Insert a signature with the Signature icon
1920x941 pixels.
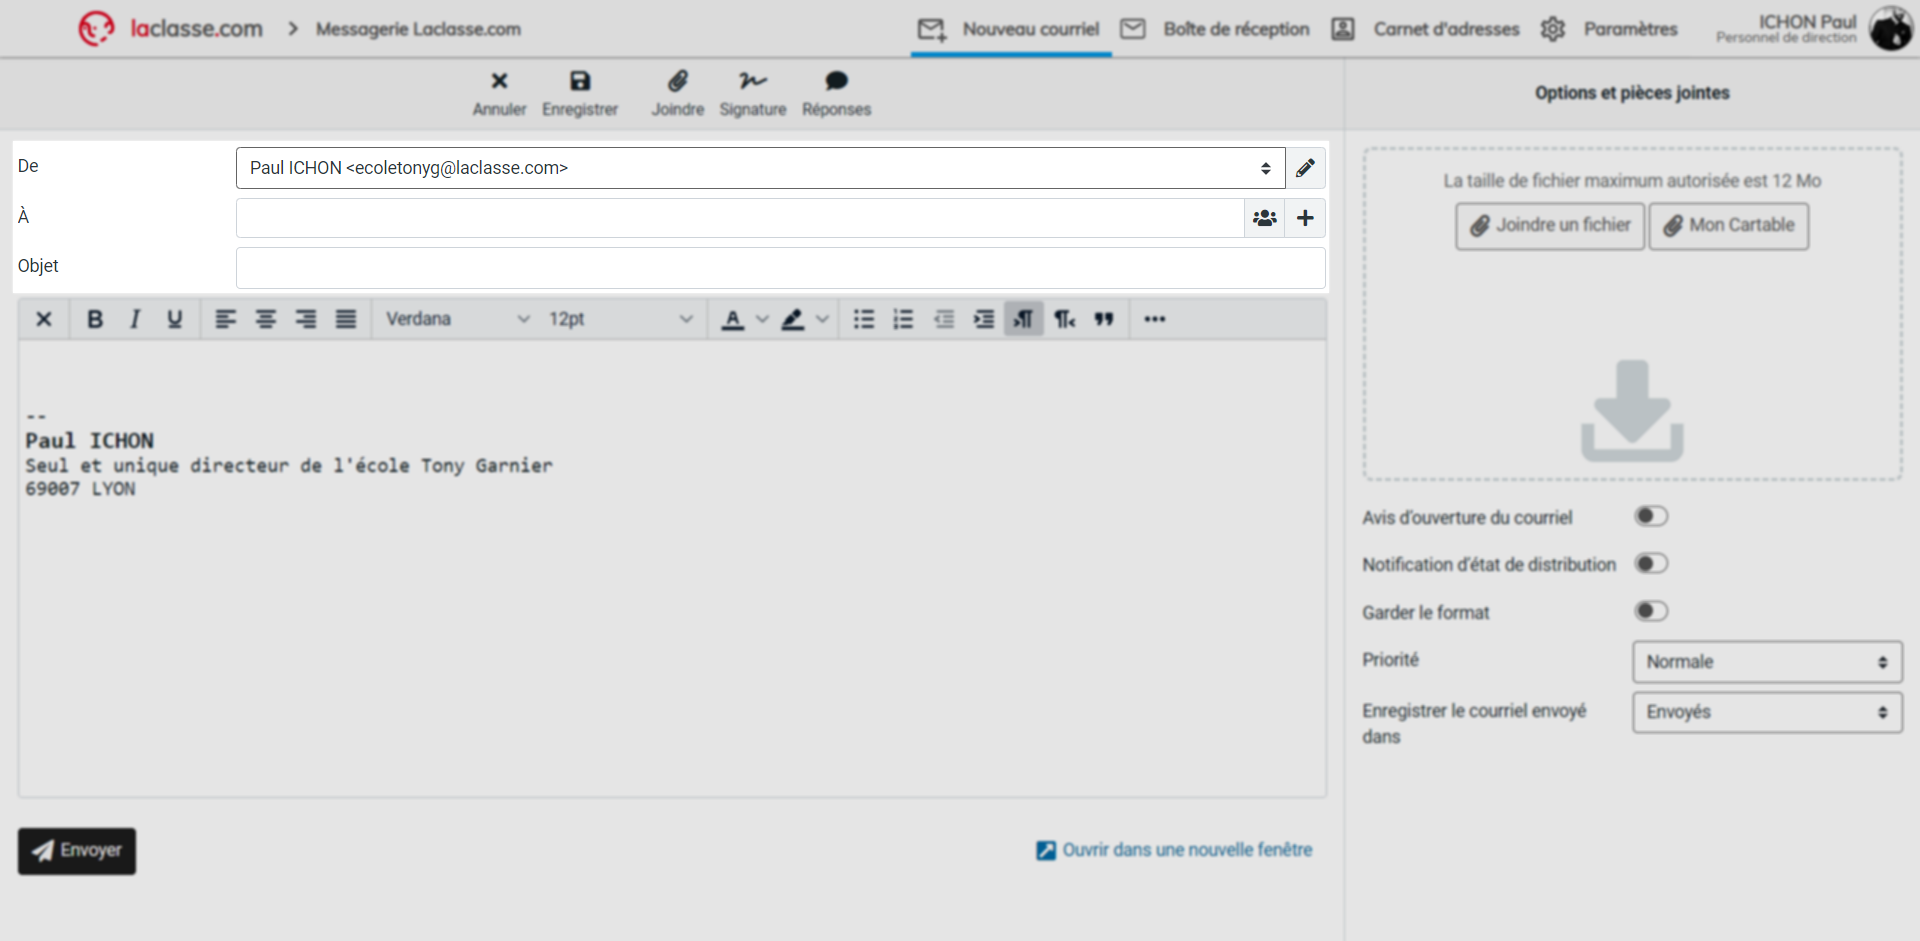pyautogui.click(x=752, y=93)
